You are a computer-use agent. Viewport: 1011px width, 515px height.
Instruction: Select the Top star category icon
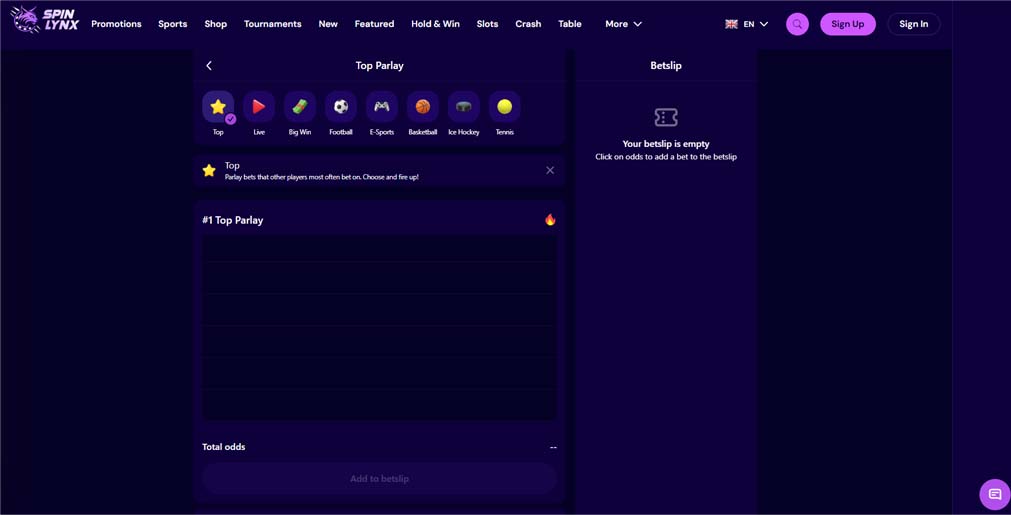pyautogui.click(x=219, y=107)
